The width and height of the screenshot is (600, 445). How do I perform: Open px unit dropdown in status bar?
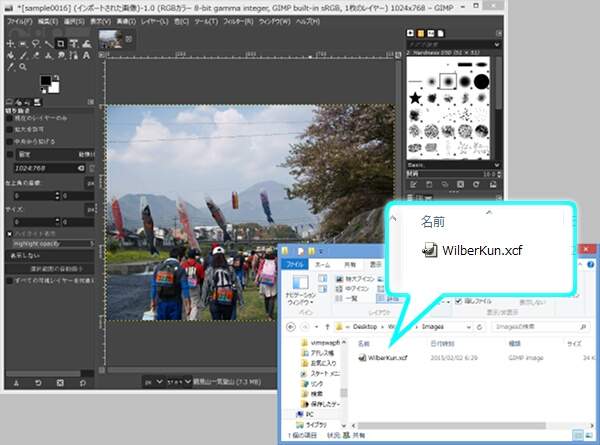coord(153,381)
